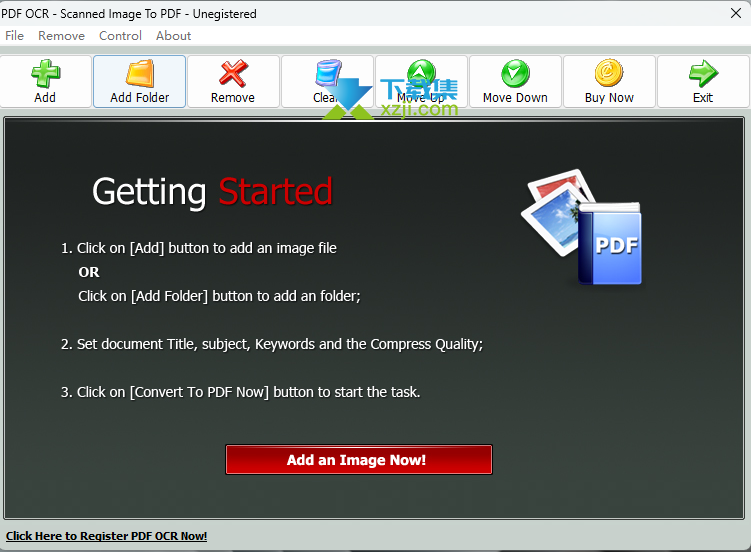Image resolution: width=751 pixels, height=552 pixels.
Task: Click step 3 Convert To PDF Now text
Action: tap(240, 392)
